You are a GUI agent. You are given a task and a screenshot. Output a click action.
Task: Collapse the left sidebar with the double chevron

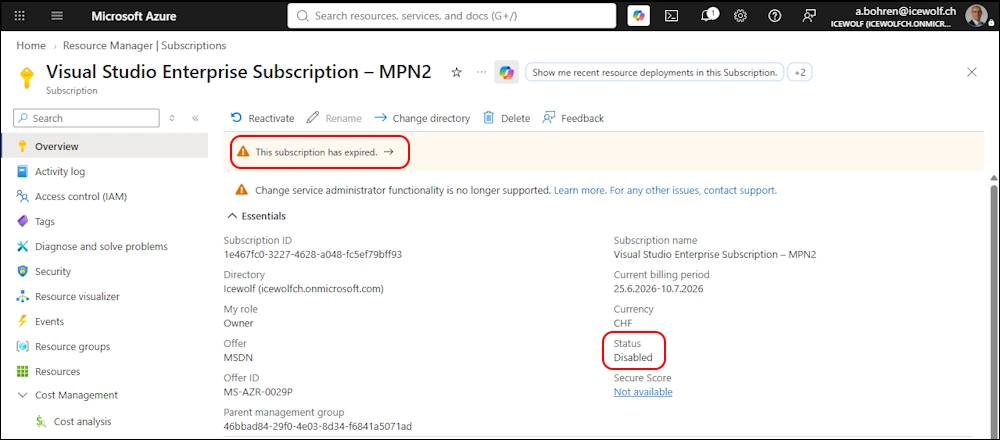[x=195, y=118]
